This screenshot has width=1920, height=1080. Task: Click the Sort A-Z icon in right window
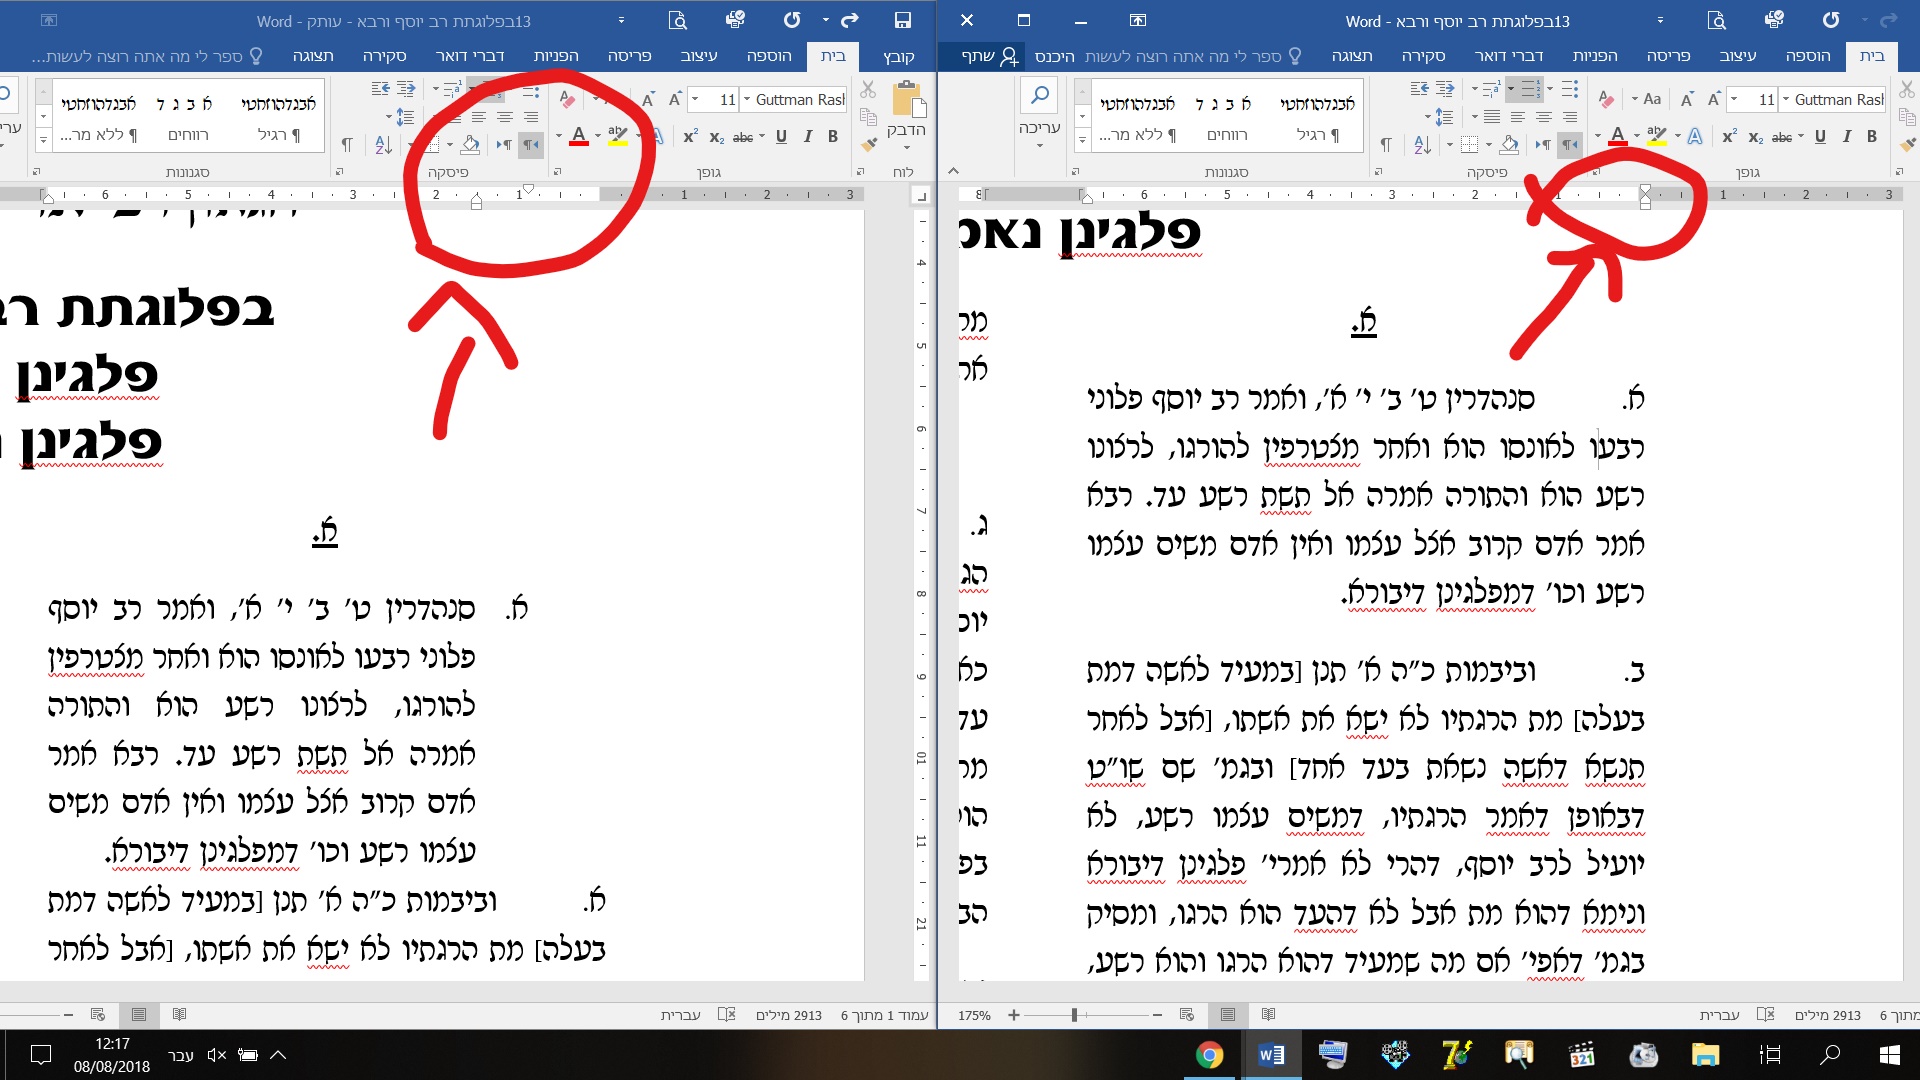[x=1422, y=145]
